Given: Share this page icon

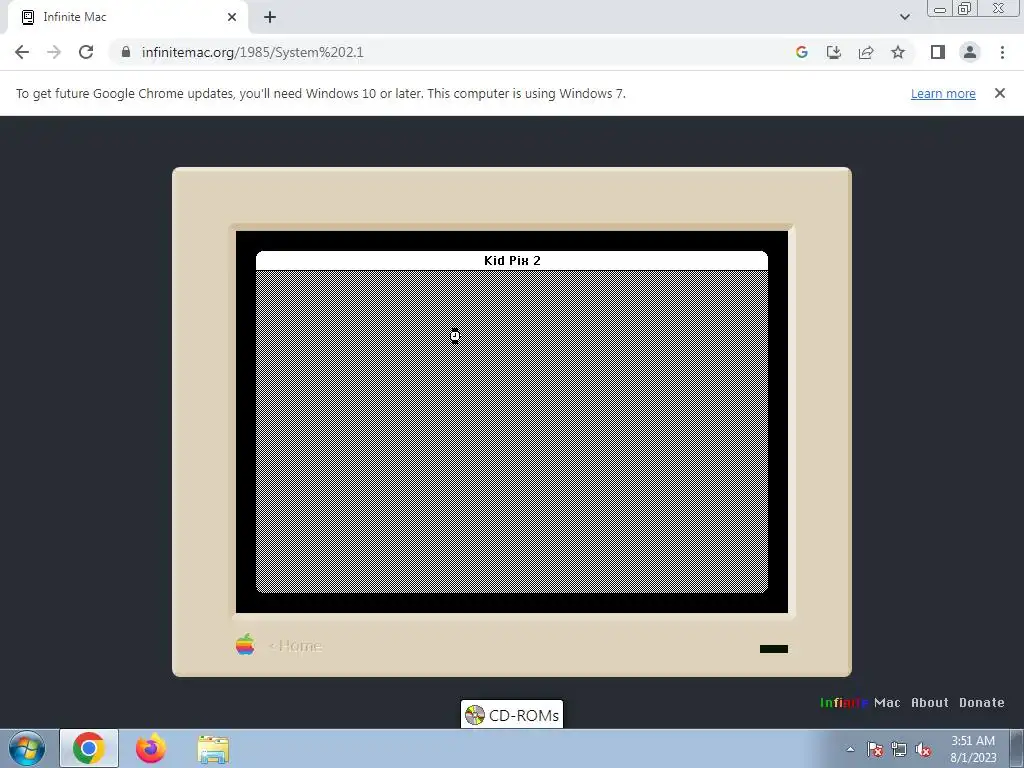Looking at the screenshot, I should point(866,52).
